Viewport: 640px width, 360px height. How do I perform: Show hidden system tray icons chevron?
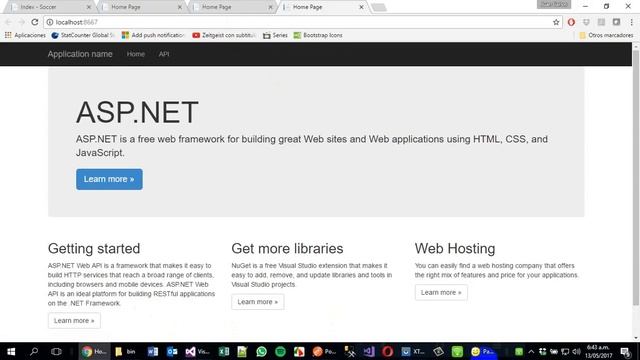531,351
